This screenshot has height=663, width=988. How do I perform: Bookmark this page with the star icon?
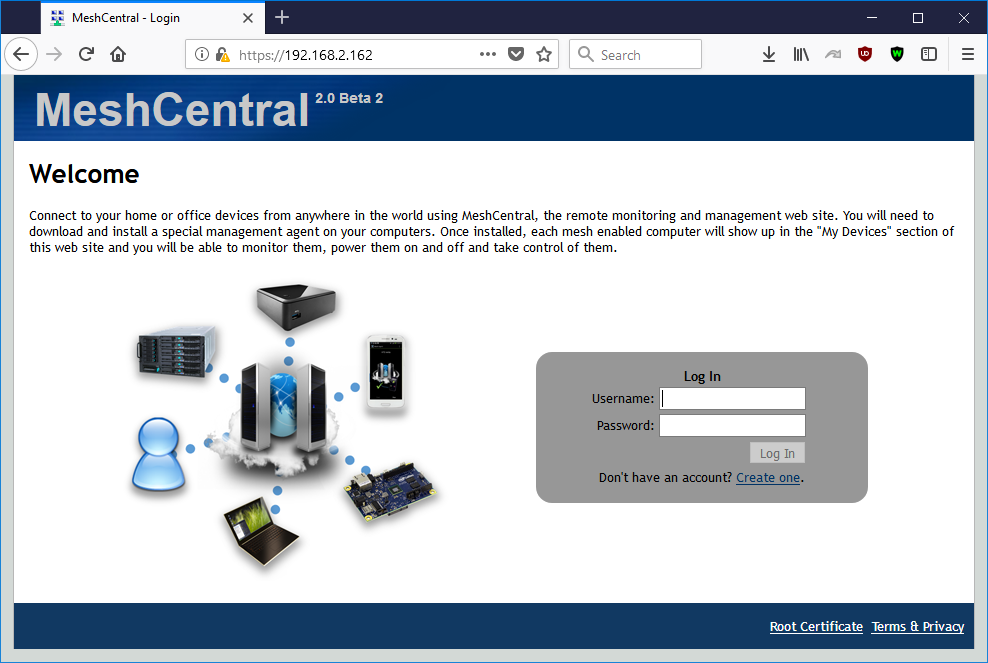544,54
